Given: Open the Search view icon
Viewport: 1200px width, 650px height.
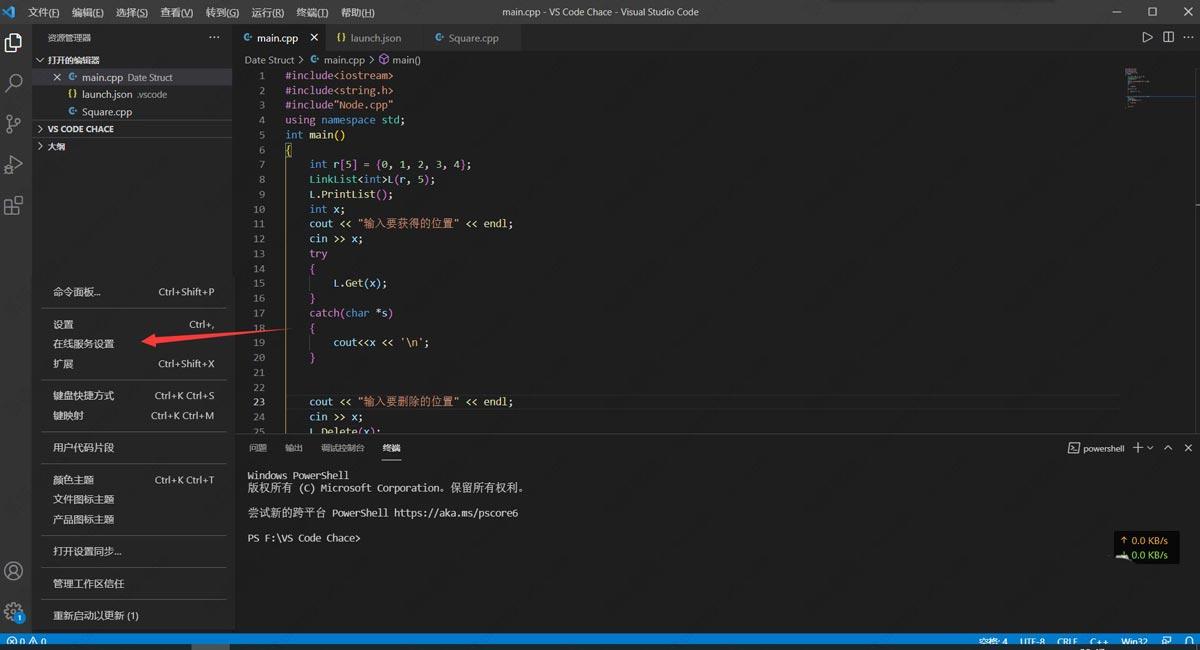Looking at the screenshot, I should (14, 83).
